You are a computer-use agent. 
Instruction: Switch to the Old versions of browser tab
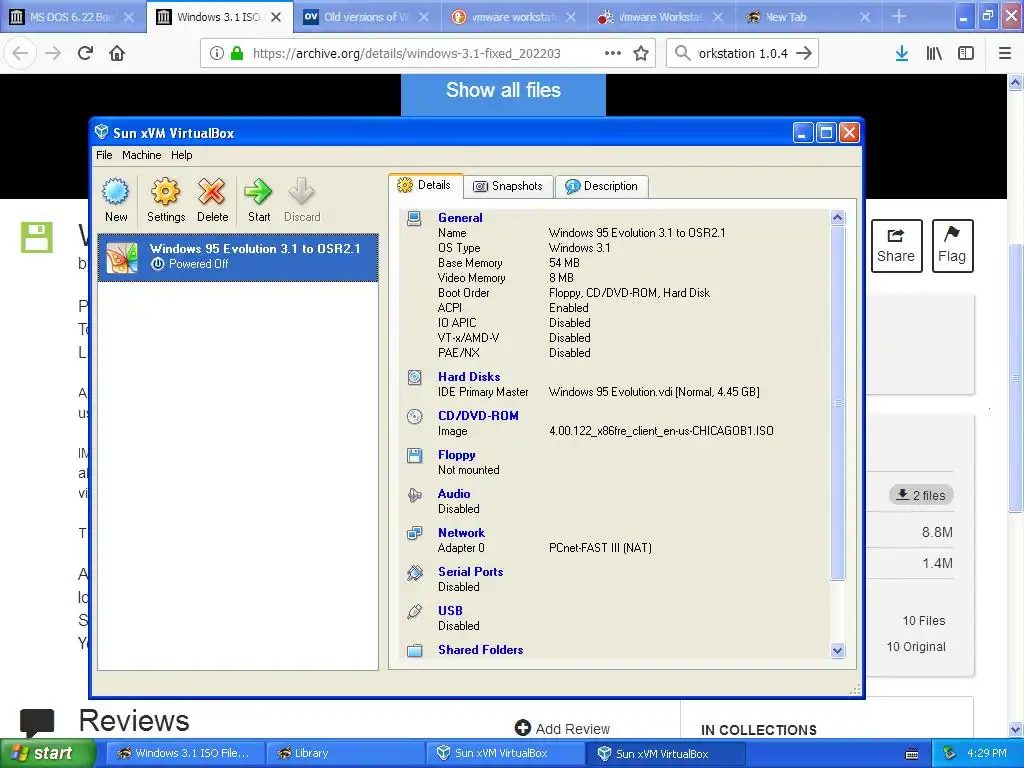[366, 17]
